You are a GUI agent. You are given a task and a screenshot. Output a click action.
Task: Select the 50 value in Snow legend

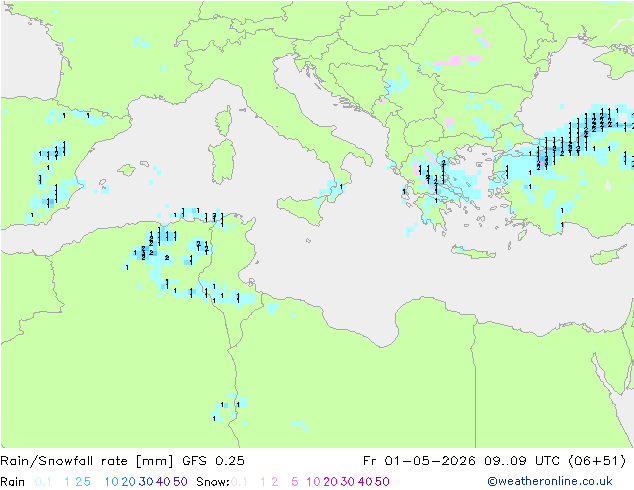[x=383, y=482]
